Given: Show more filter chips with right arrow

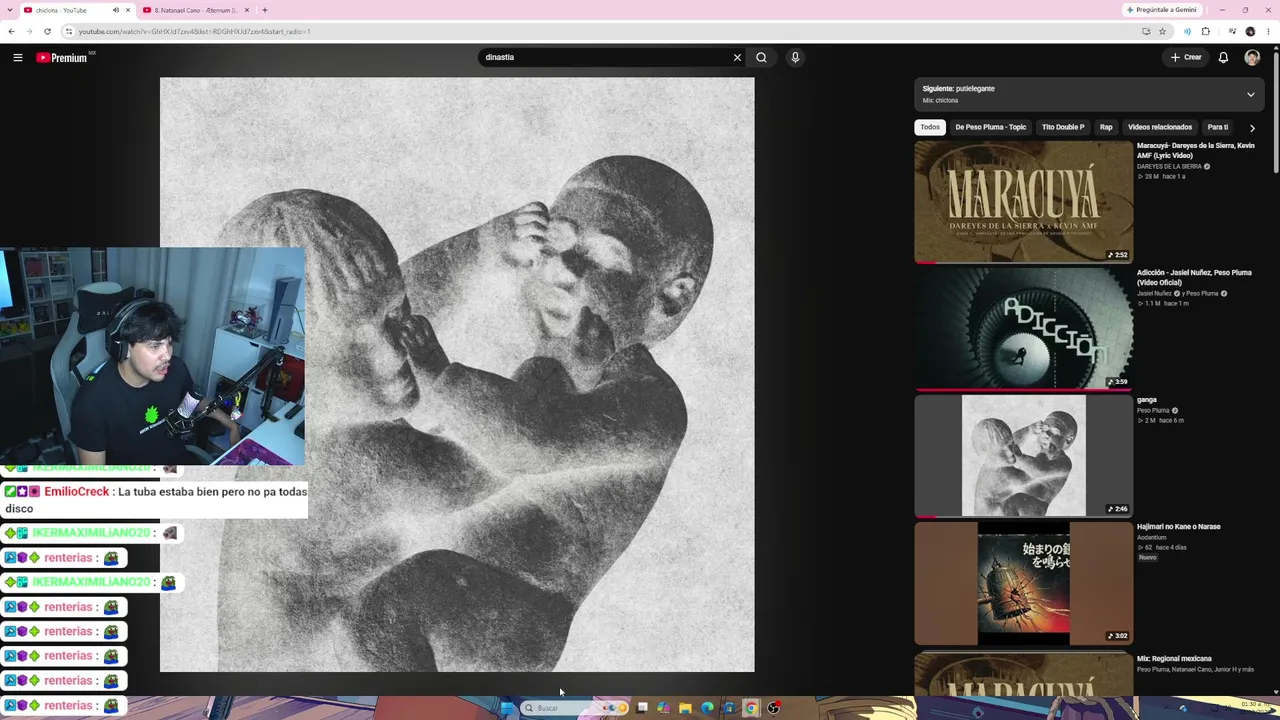Looking at the screenshot, I should 1252,128.
